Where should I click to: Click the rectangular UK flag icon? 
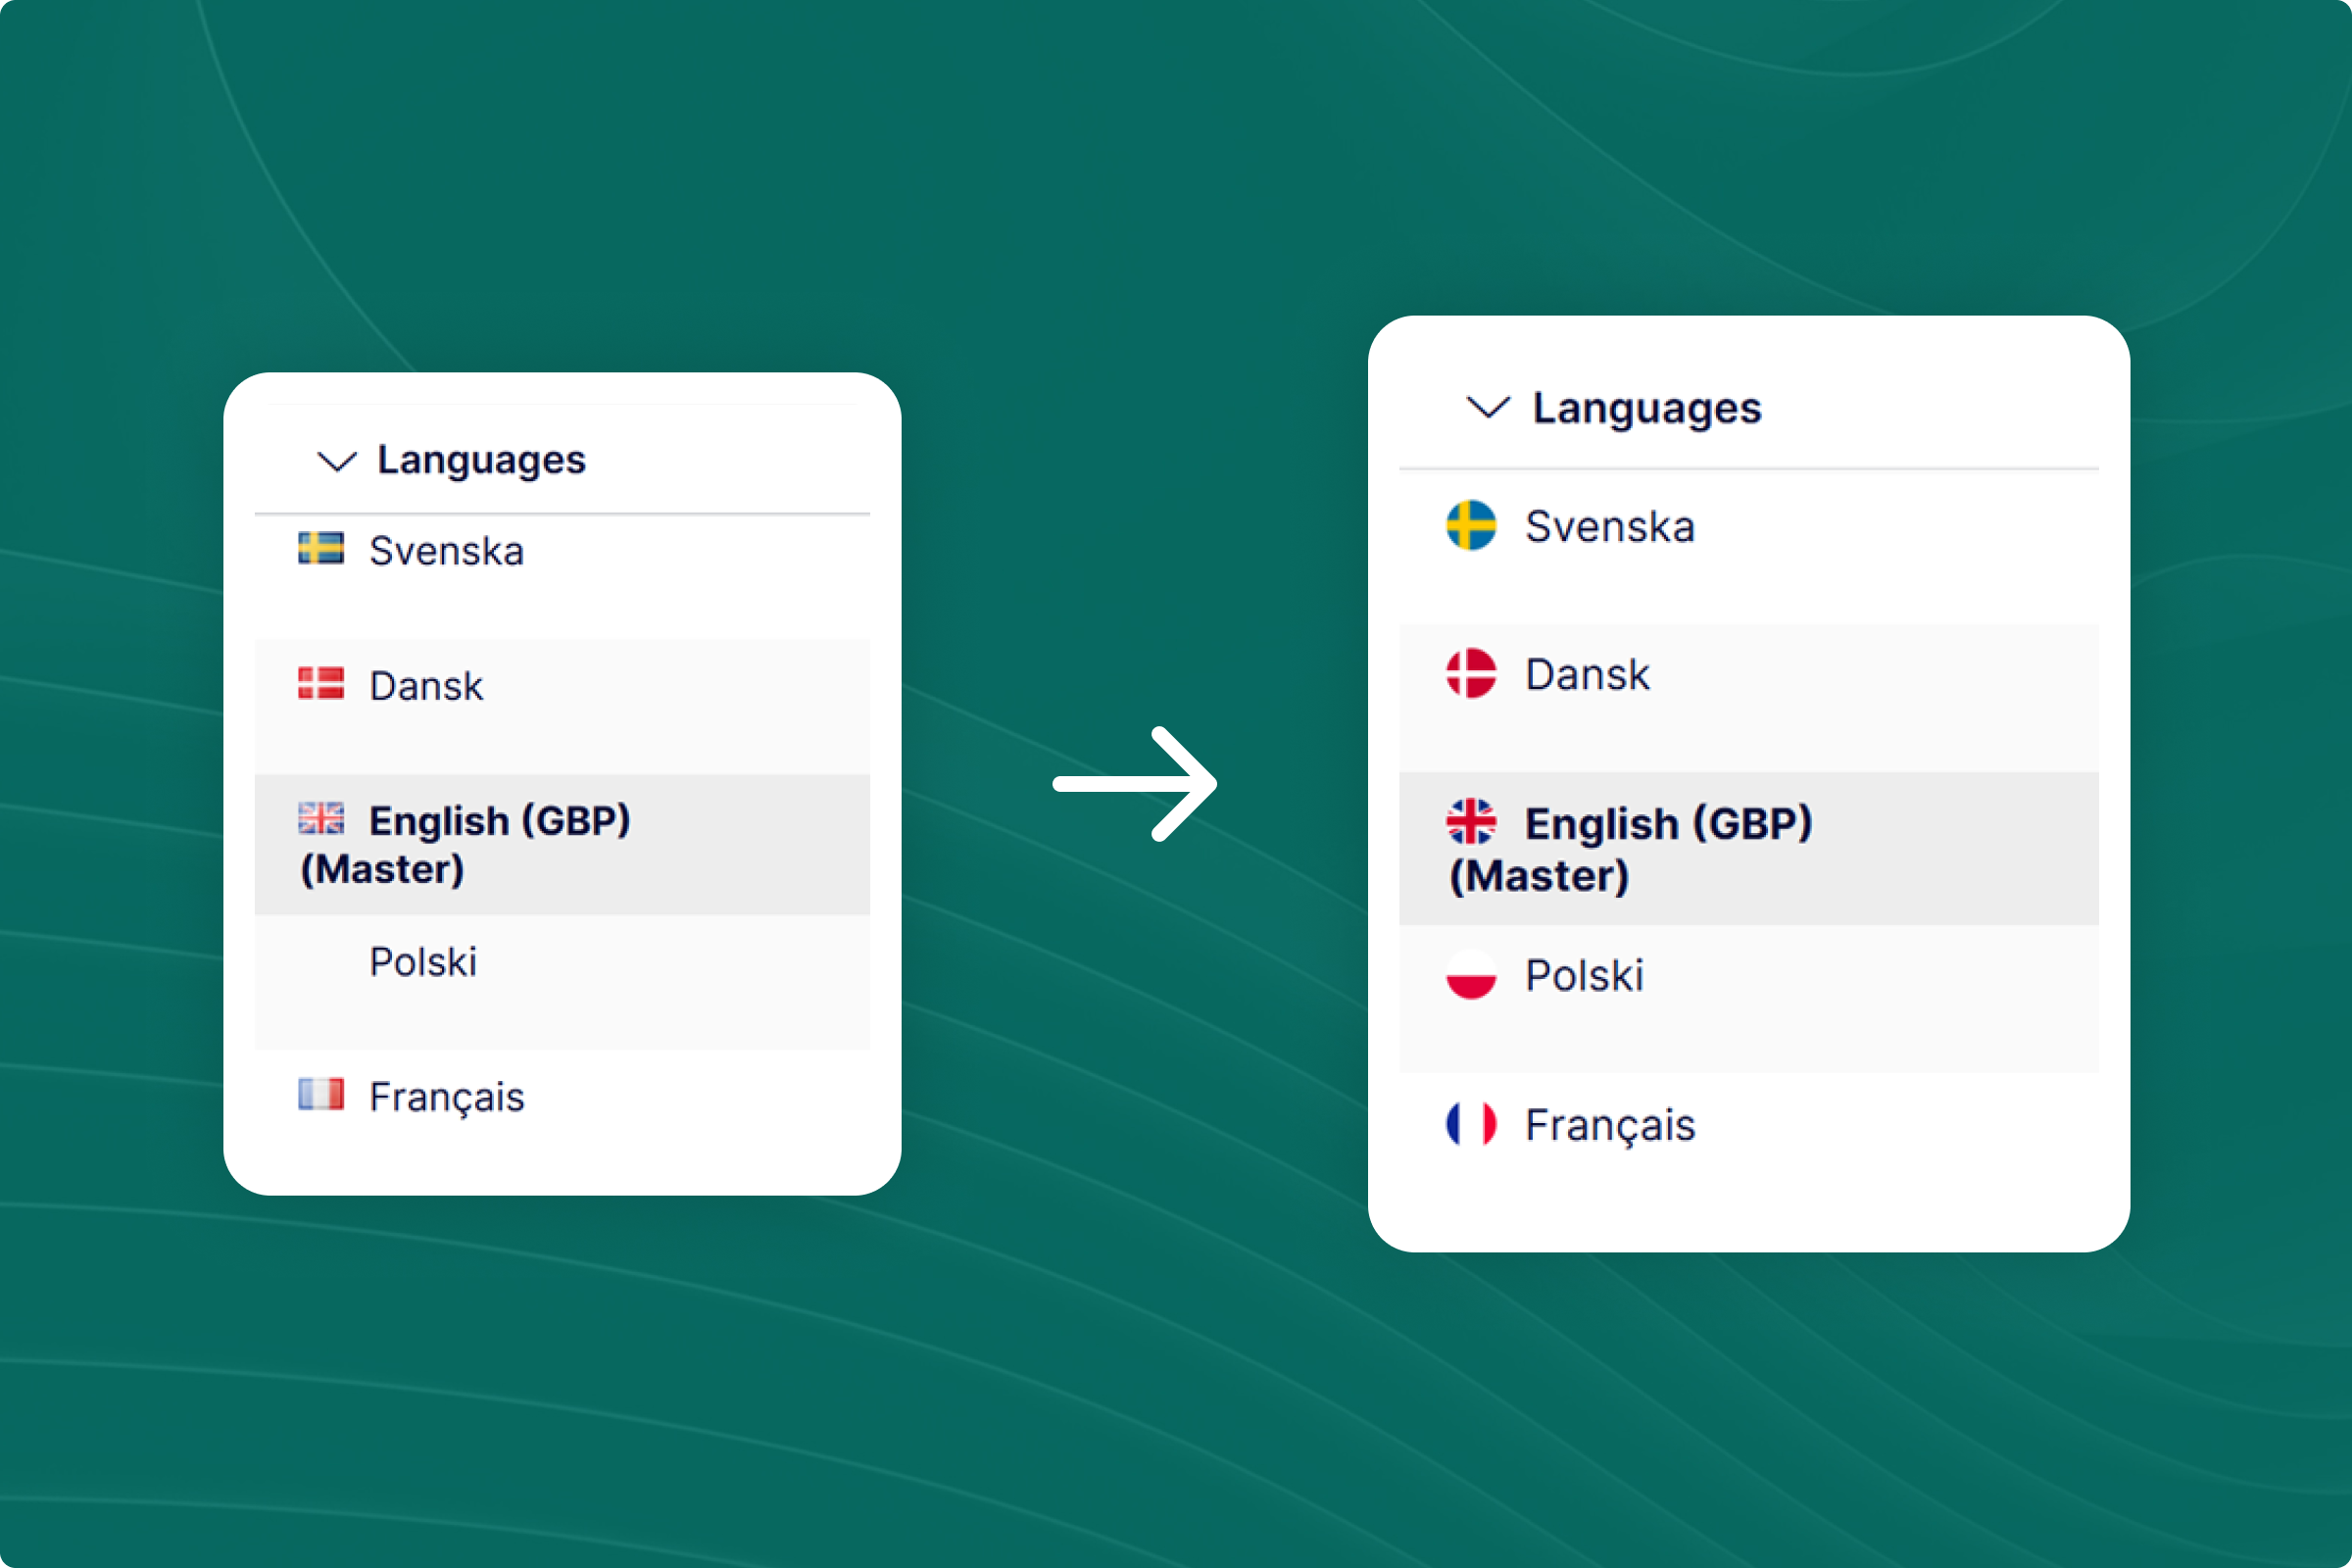tap(321, 818)
